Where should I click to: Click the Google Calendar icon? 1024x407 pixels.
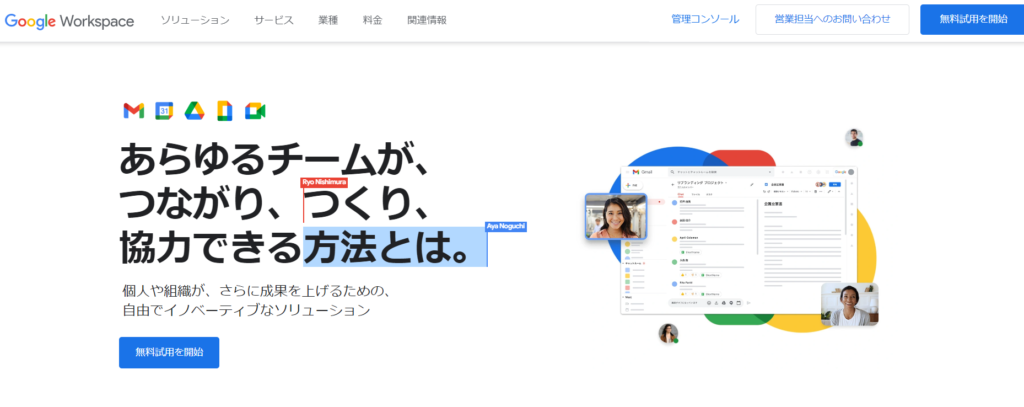point(164,111)
